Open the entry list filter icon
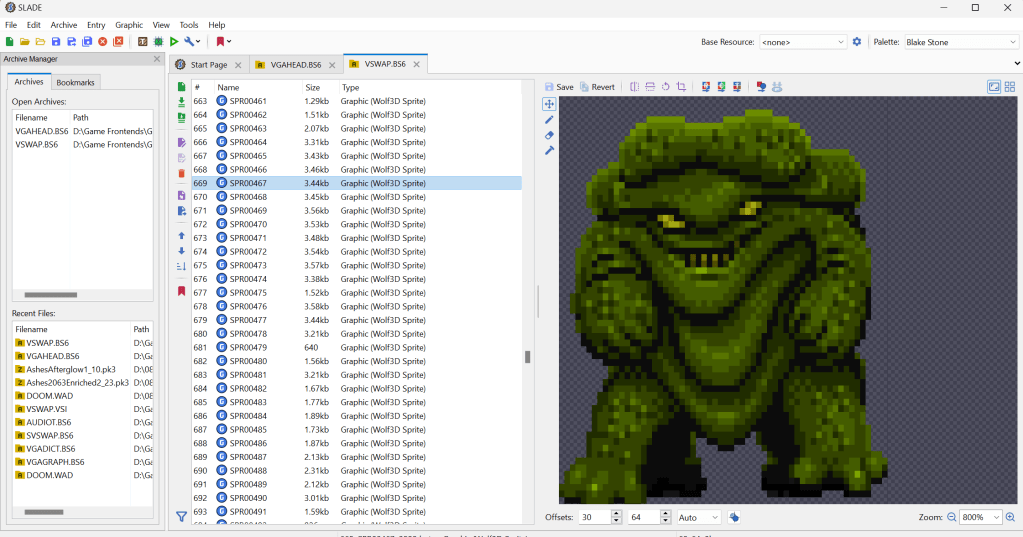Image resolution: width=1023 pixels, height=537 pixels. (x=181, y=517)
